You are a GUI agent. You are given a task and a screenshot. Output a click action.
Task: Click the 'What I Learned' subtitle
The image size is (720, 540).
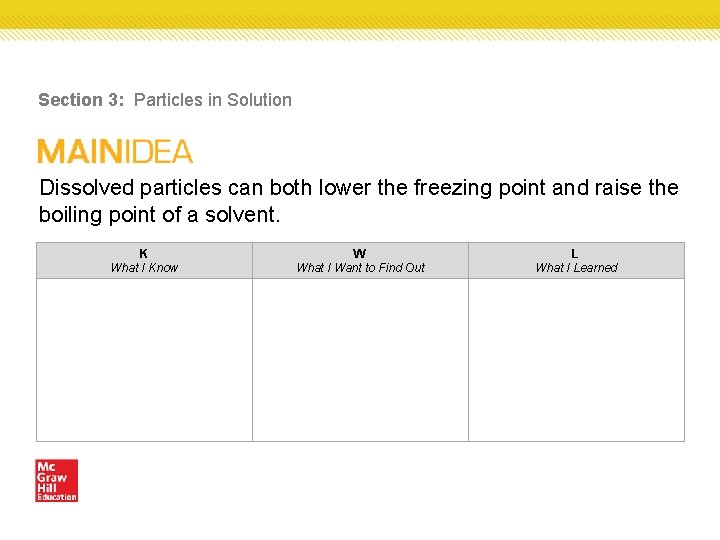tap(576, 268)
